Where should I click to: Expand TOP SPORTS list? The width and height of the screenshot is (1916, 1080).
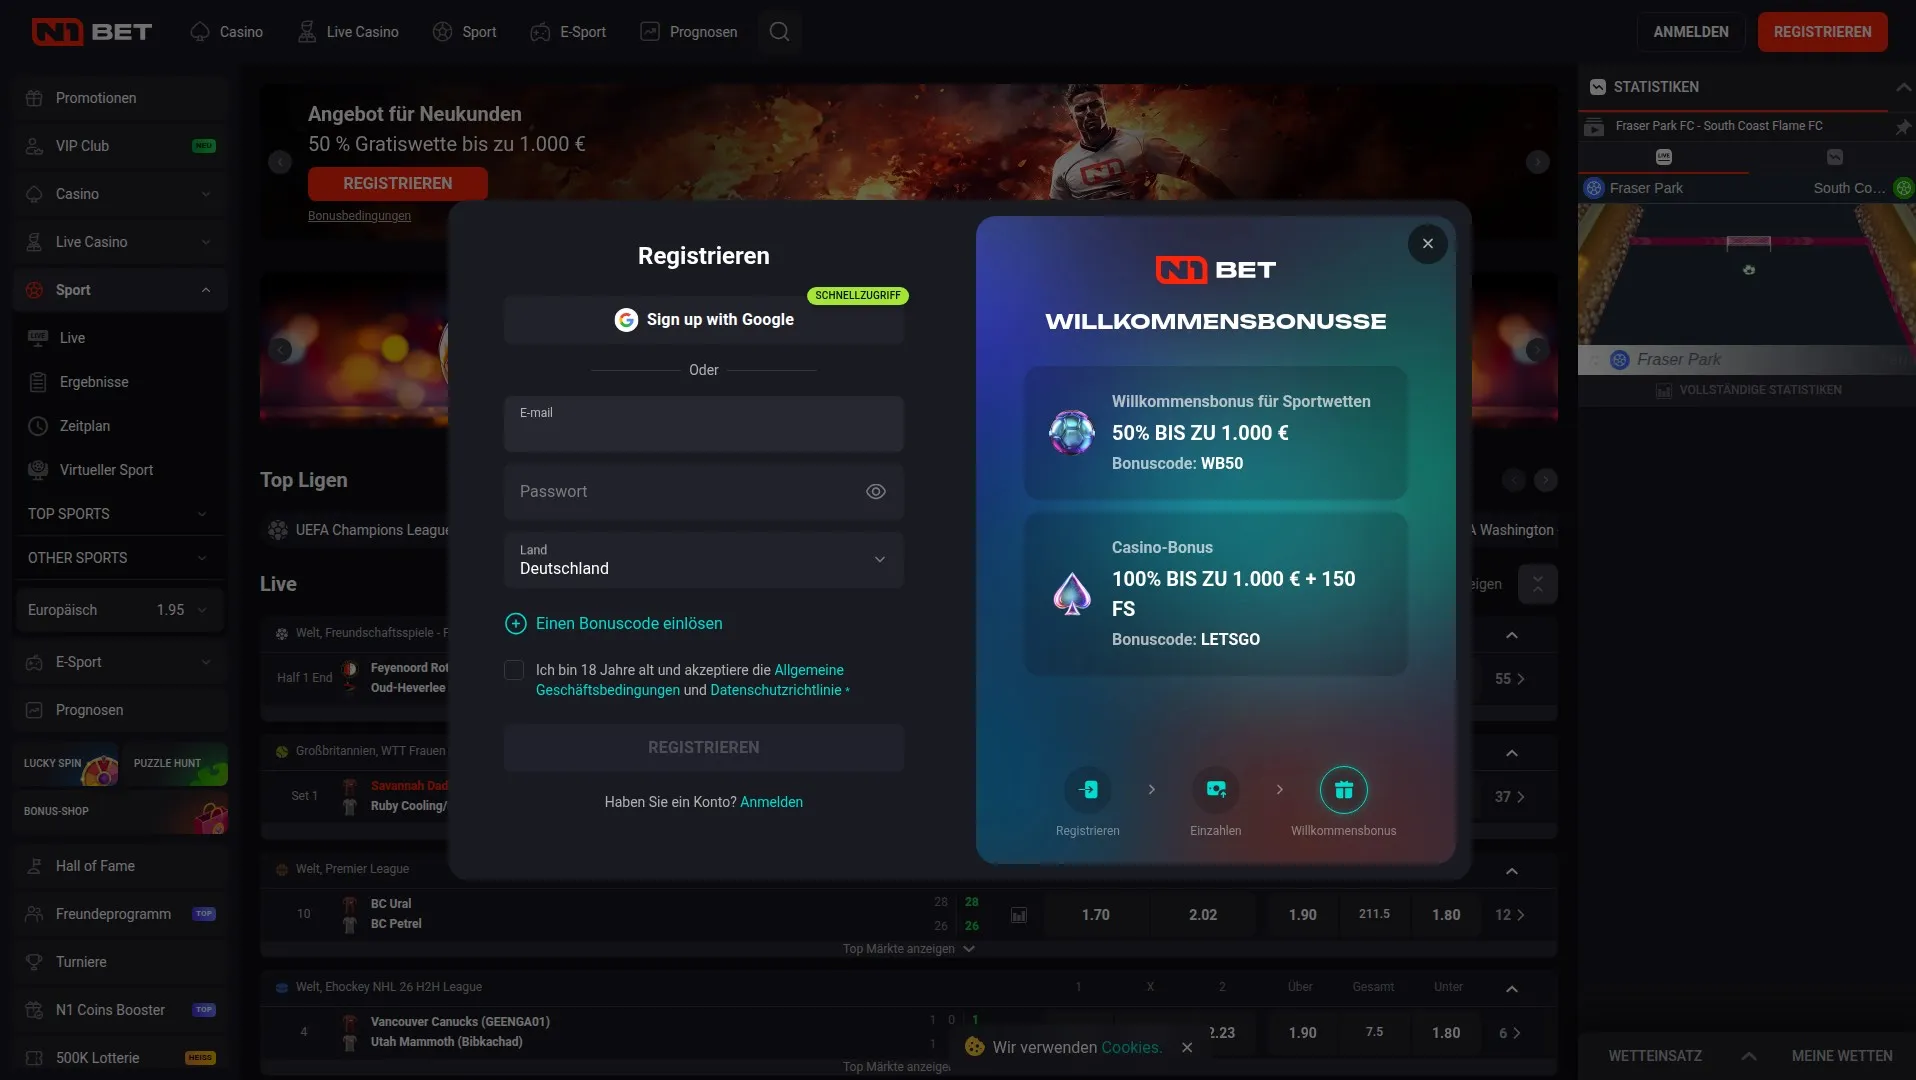(x=202, y=514)
